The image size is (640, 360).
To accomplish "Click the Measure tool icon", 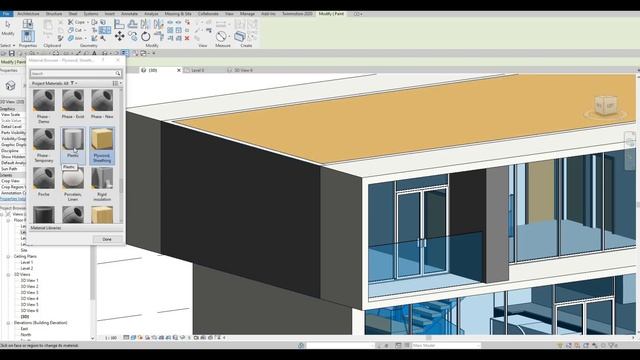I will (x=221, y=36).
